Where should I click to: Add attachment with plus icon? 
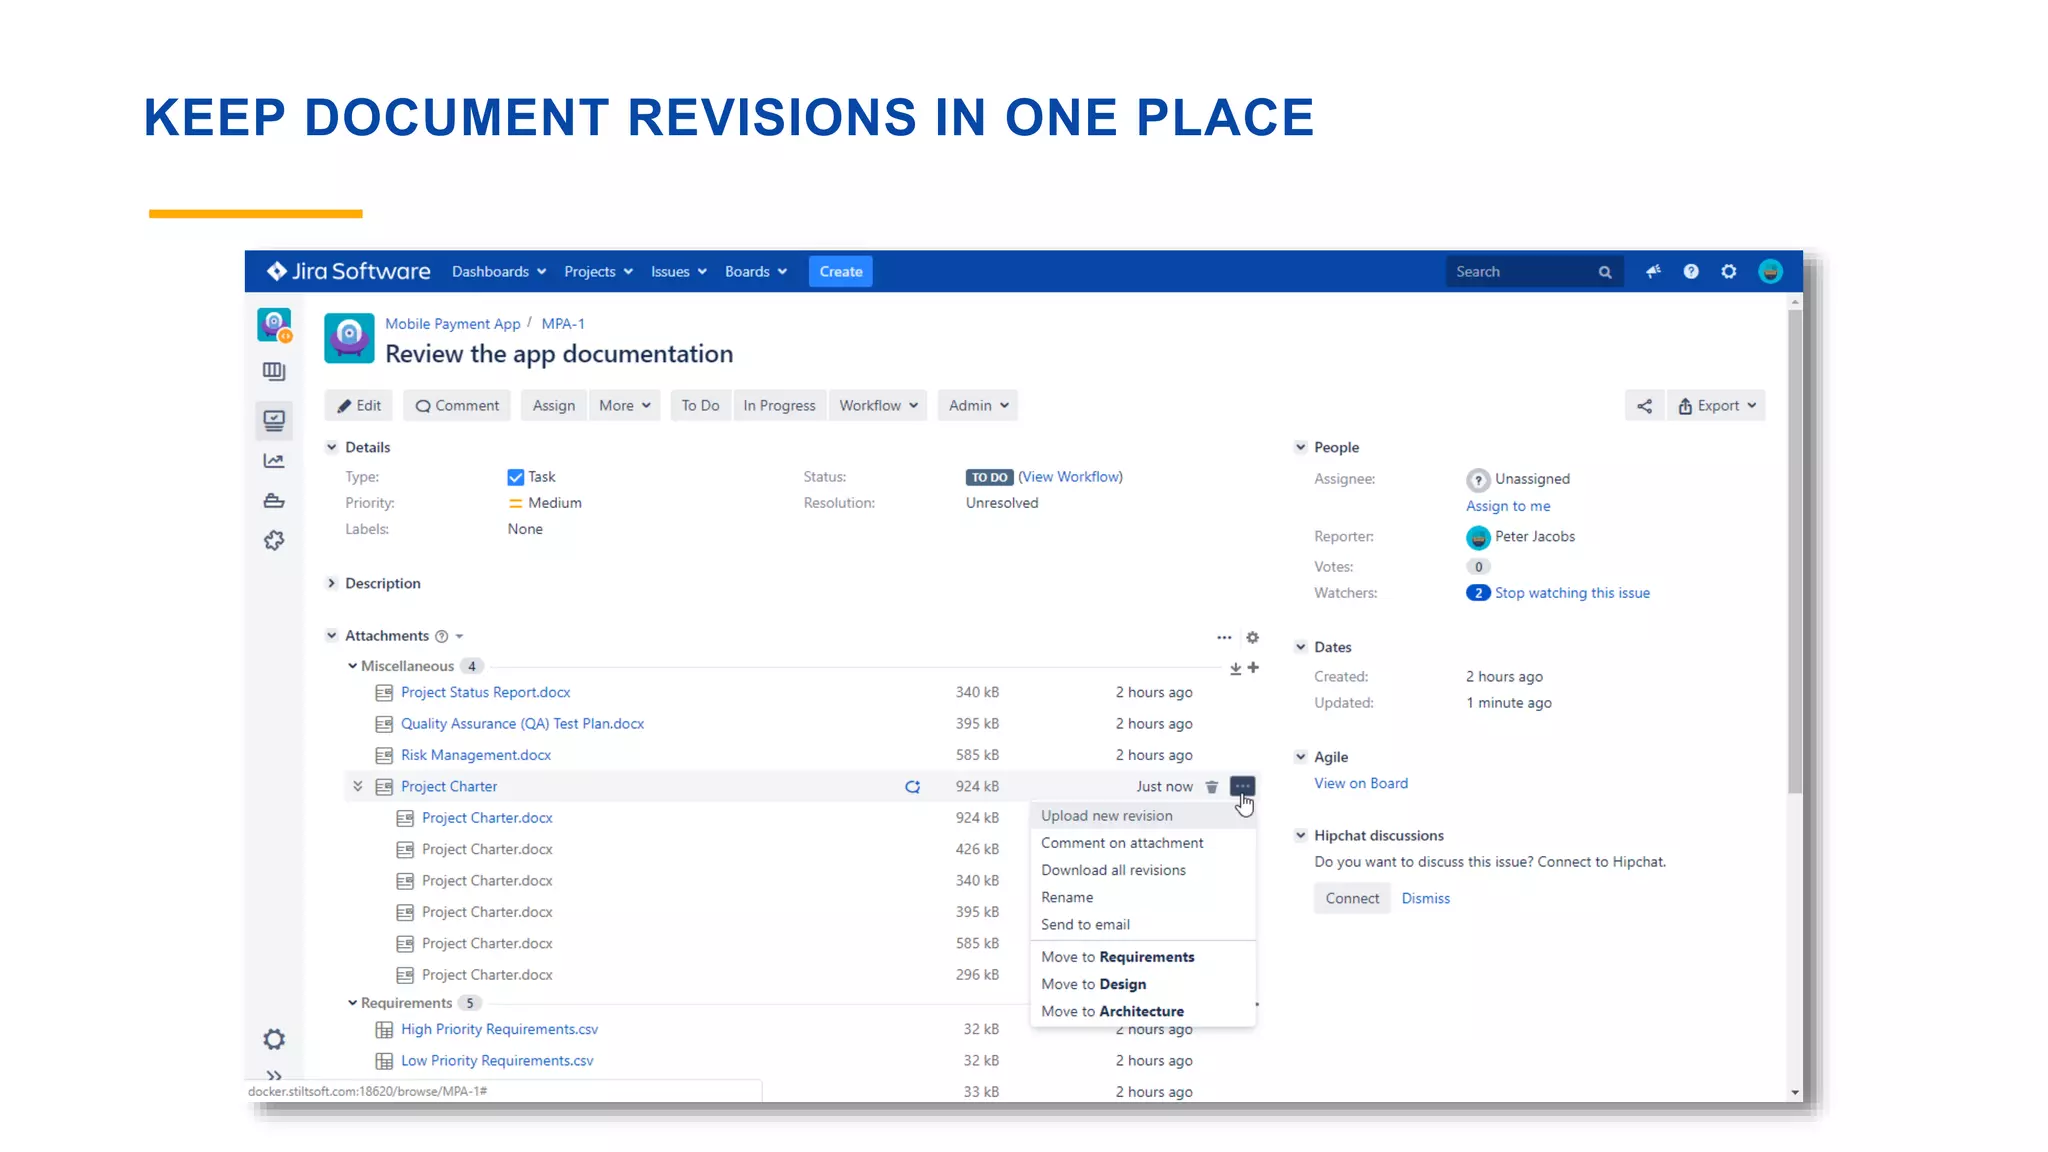click(1253, 667)
